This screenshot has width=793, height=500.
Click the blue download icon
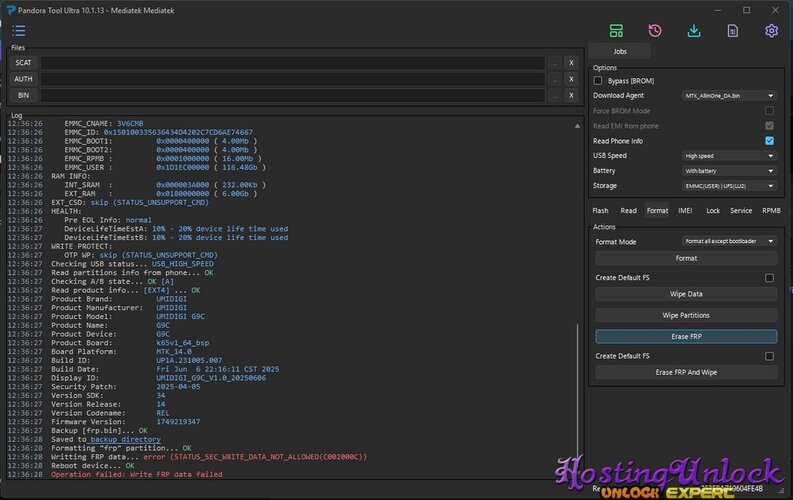point(694,31)
